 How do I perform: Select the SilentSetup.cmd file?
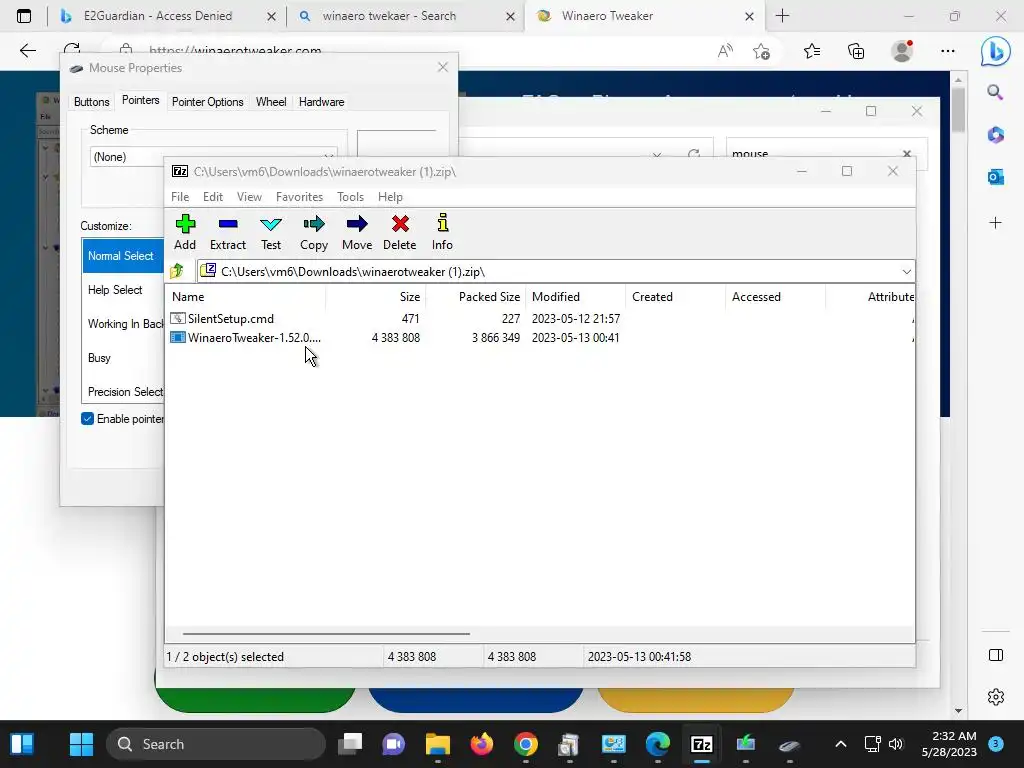tap(231, 319)
